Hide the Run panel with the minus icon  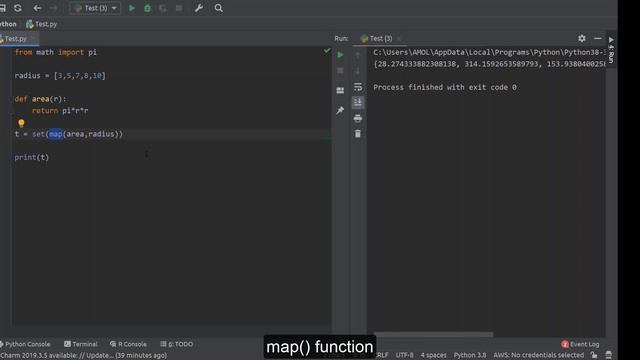coord(598,38)
